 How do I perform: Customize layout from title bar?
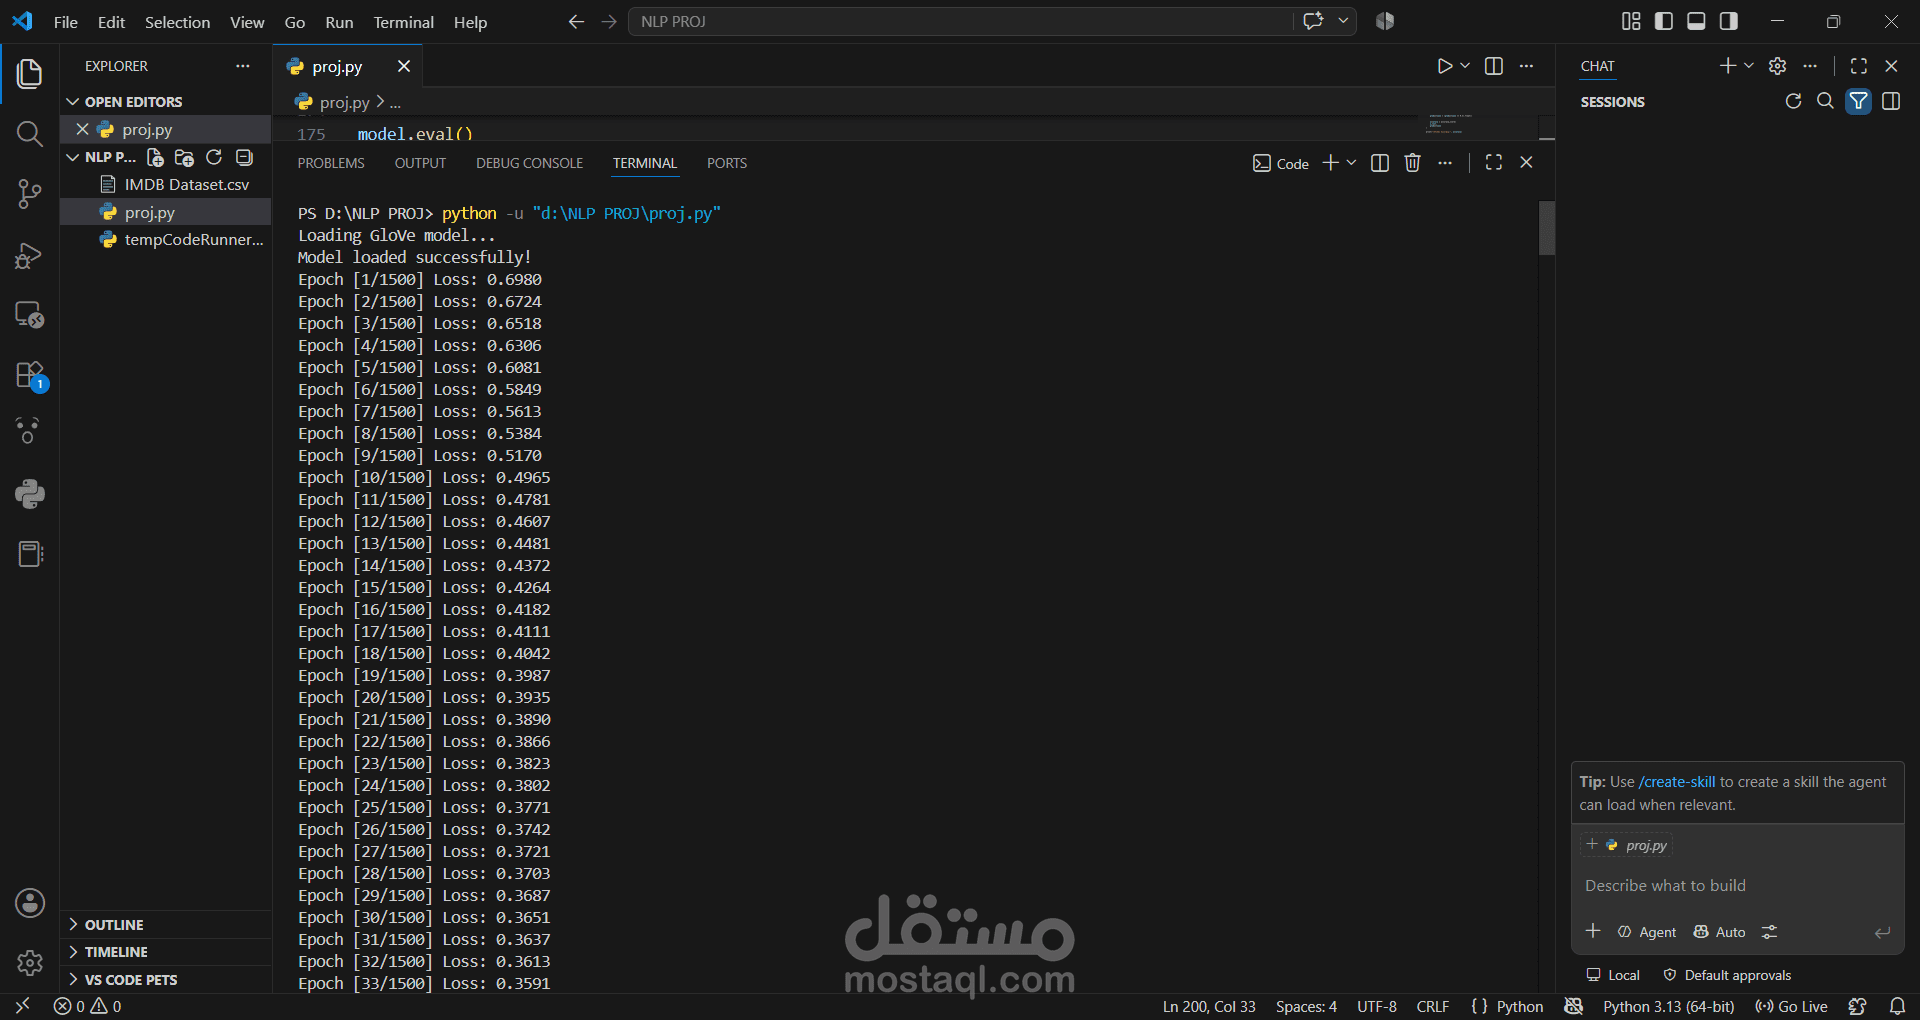pyautogui.click(x=1631, y=21)
